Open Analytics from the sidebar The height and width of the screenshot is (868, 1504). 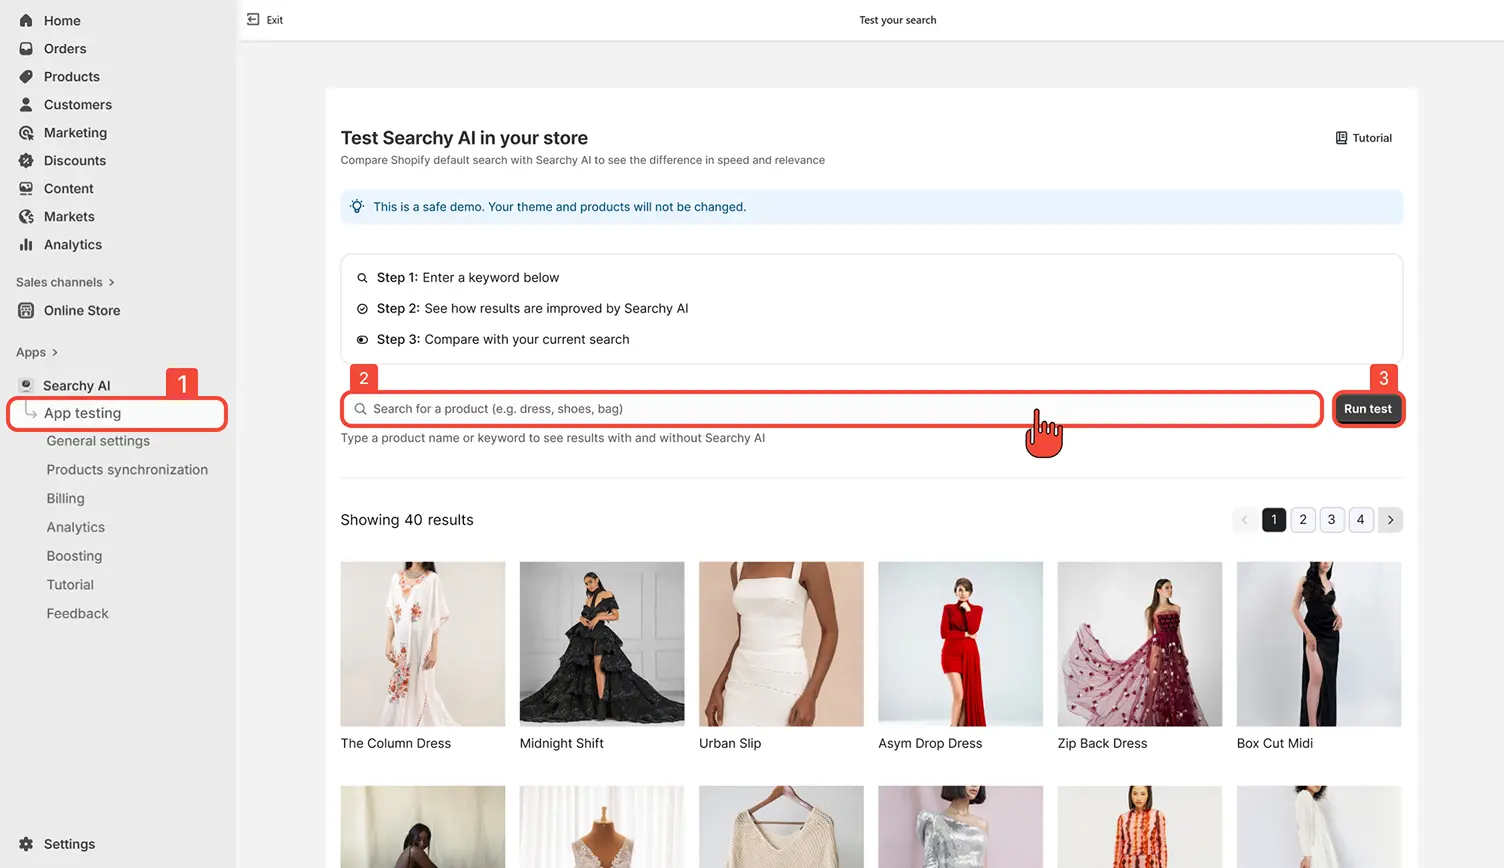71,244
